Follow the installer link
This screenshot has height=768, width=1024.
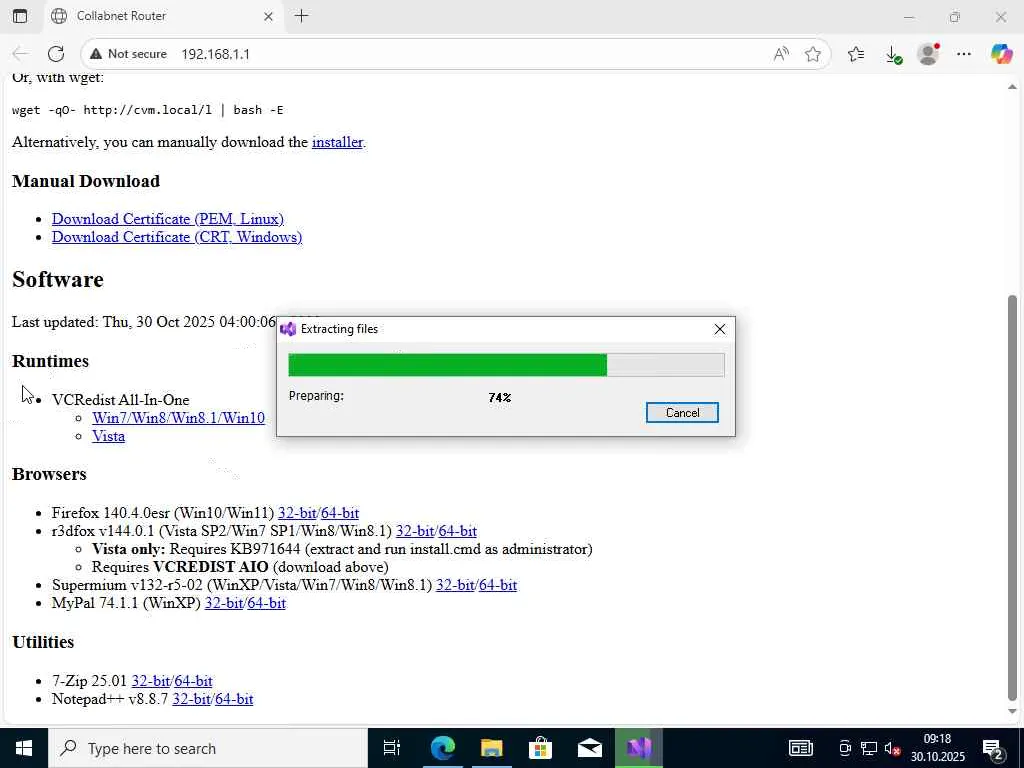coord(337,142)
